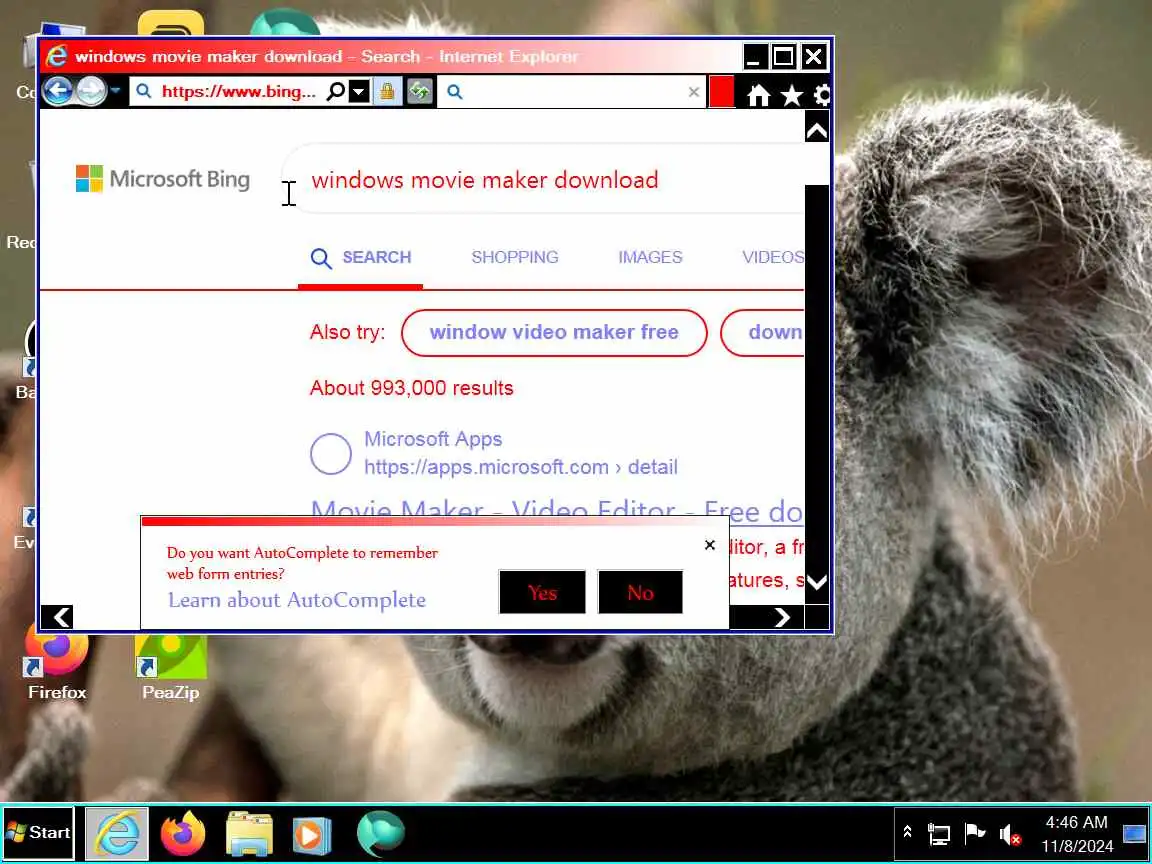Click Internet Explorer taskbar icon
Viewport: 1152px width, 864px height.
point(118,834)
